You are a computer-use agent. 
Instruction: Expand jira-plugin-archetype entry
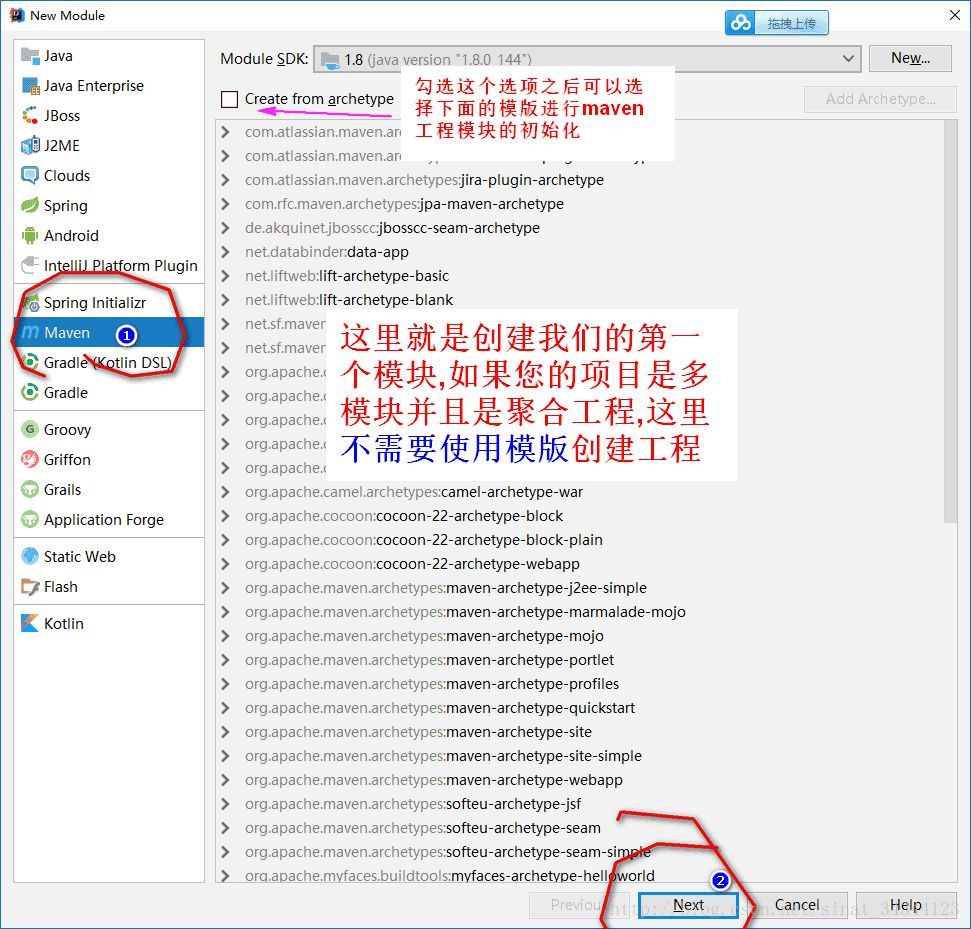[x=225, y=180]
